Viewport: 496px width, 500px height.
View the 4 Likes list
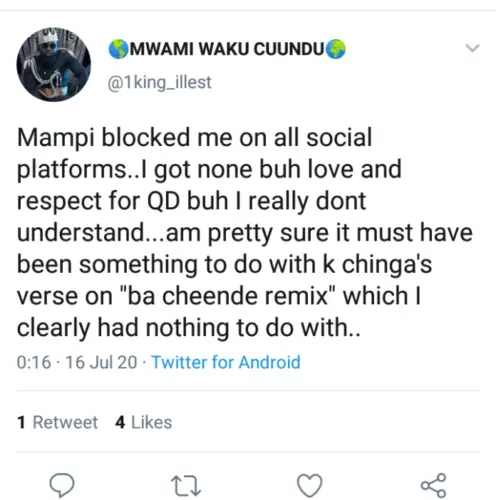point(143,422)
